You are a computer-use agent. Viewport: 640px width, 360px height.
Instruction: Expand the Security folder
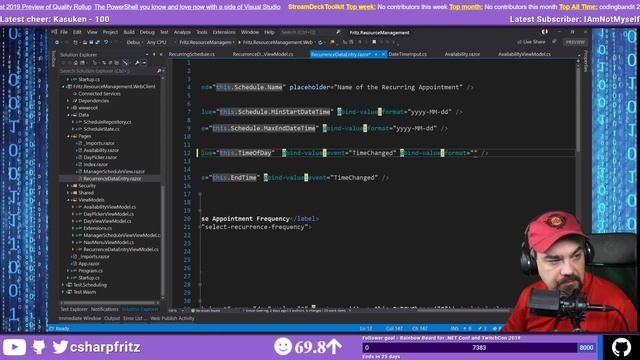[x=68, y=186]
